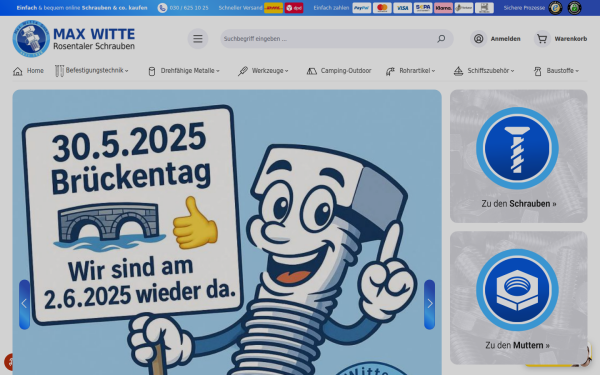Click the Mastercard payment icon
600x375 pixels.
coord(382,8)
